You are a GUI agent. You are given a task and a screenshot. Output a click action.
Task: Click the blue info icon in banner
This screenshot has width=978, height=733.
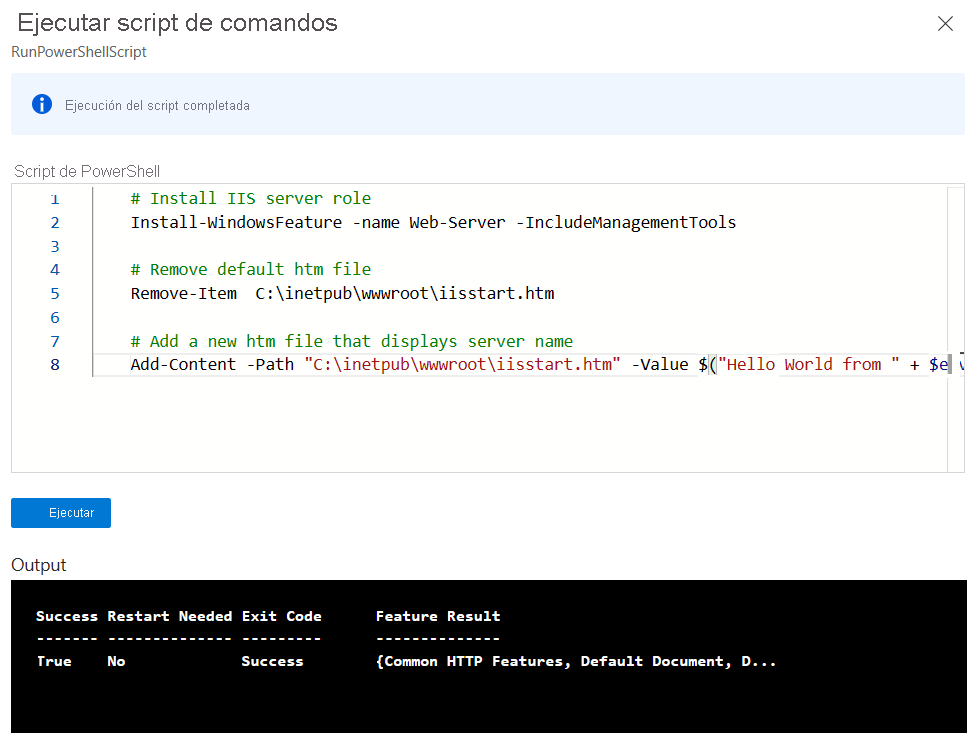42,104
